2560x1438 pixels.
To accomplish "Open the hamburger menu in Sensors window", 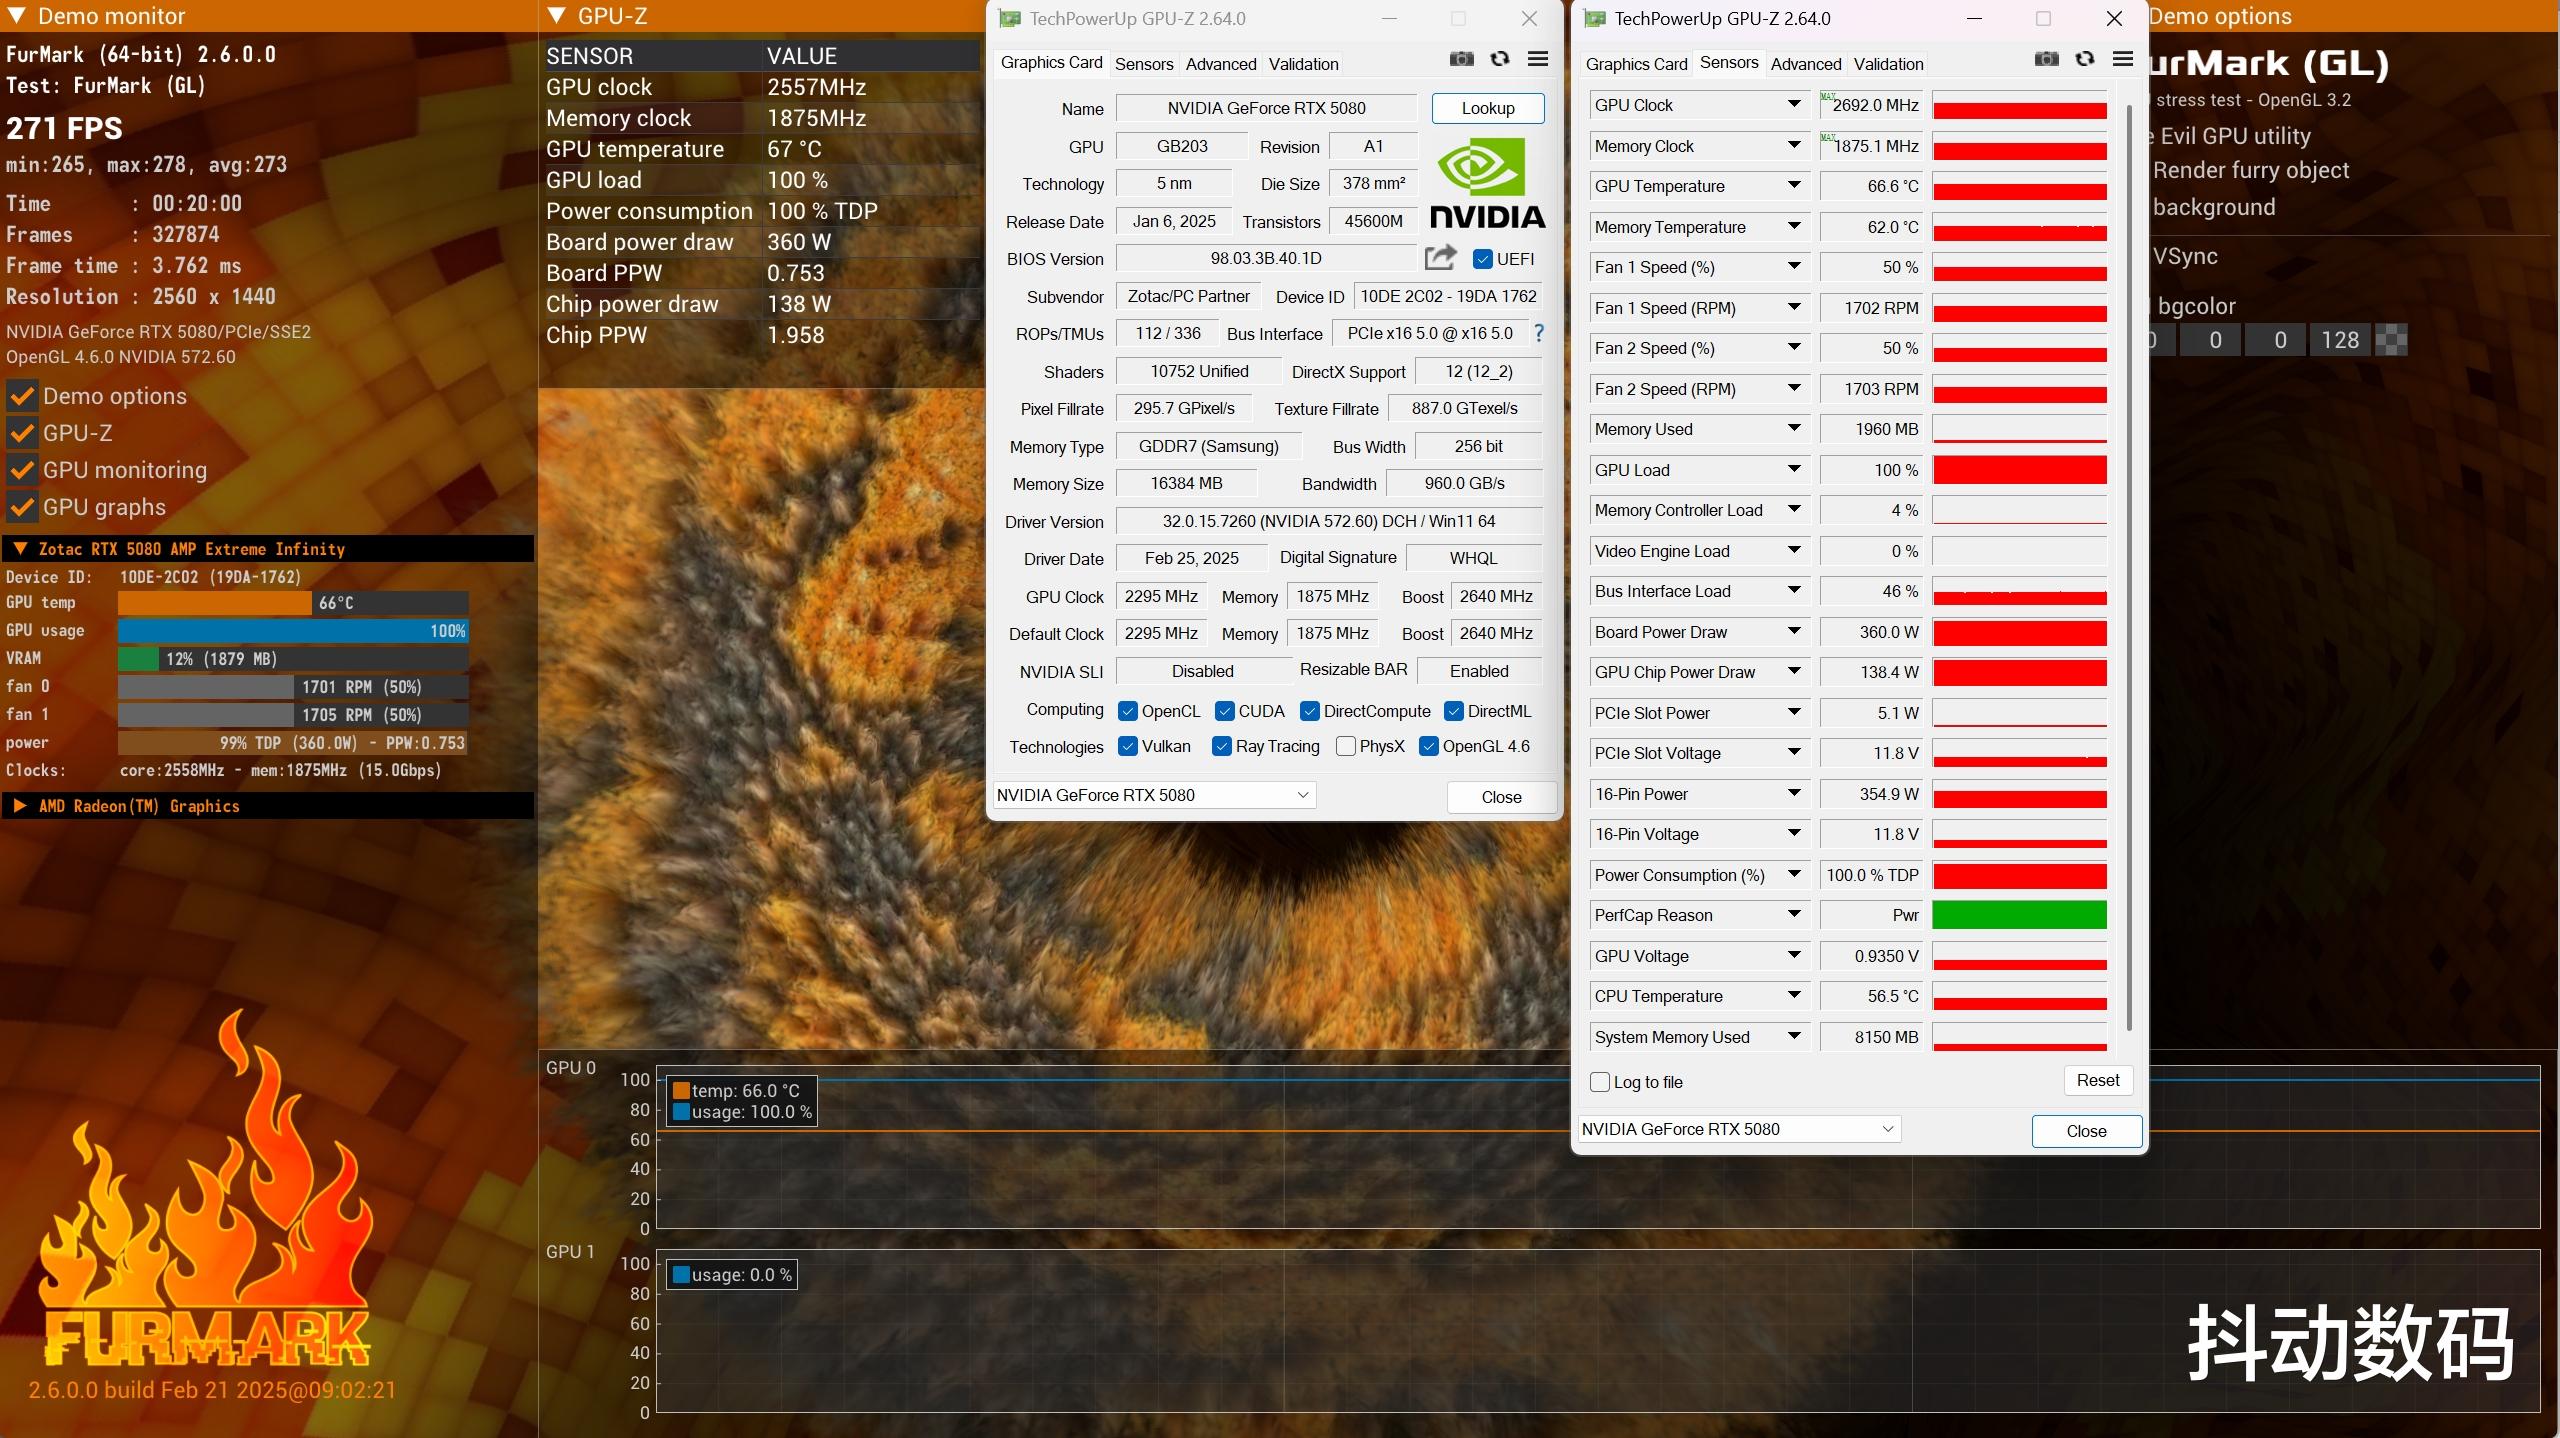I will [2123, 59].
